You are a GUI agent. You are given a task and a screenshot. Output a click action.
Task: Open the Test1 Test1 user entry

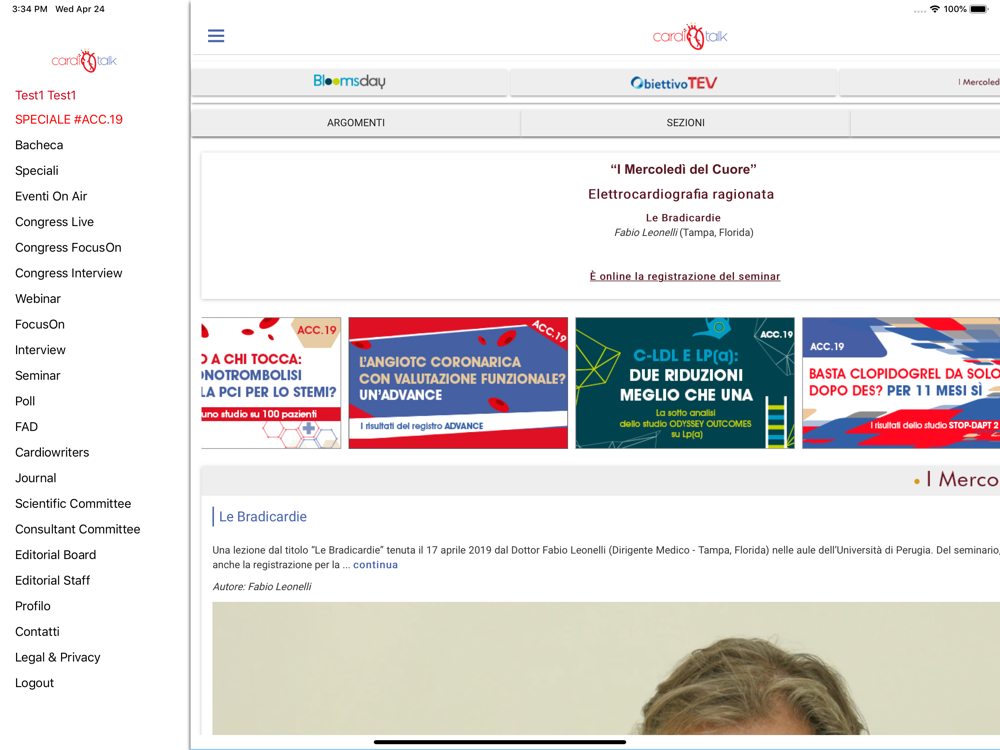(45, 95)
